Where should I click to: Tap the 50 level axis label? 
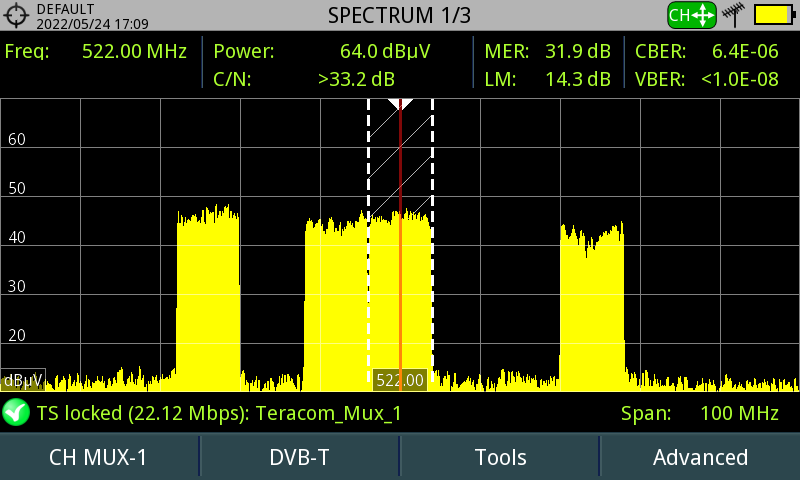point(17,188)
